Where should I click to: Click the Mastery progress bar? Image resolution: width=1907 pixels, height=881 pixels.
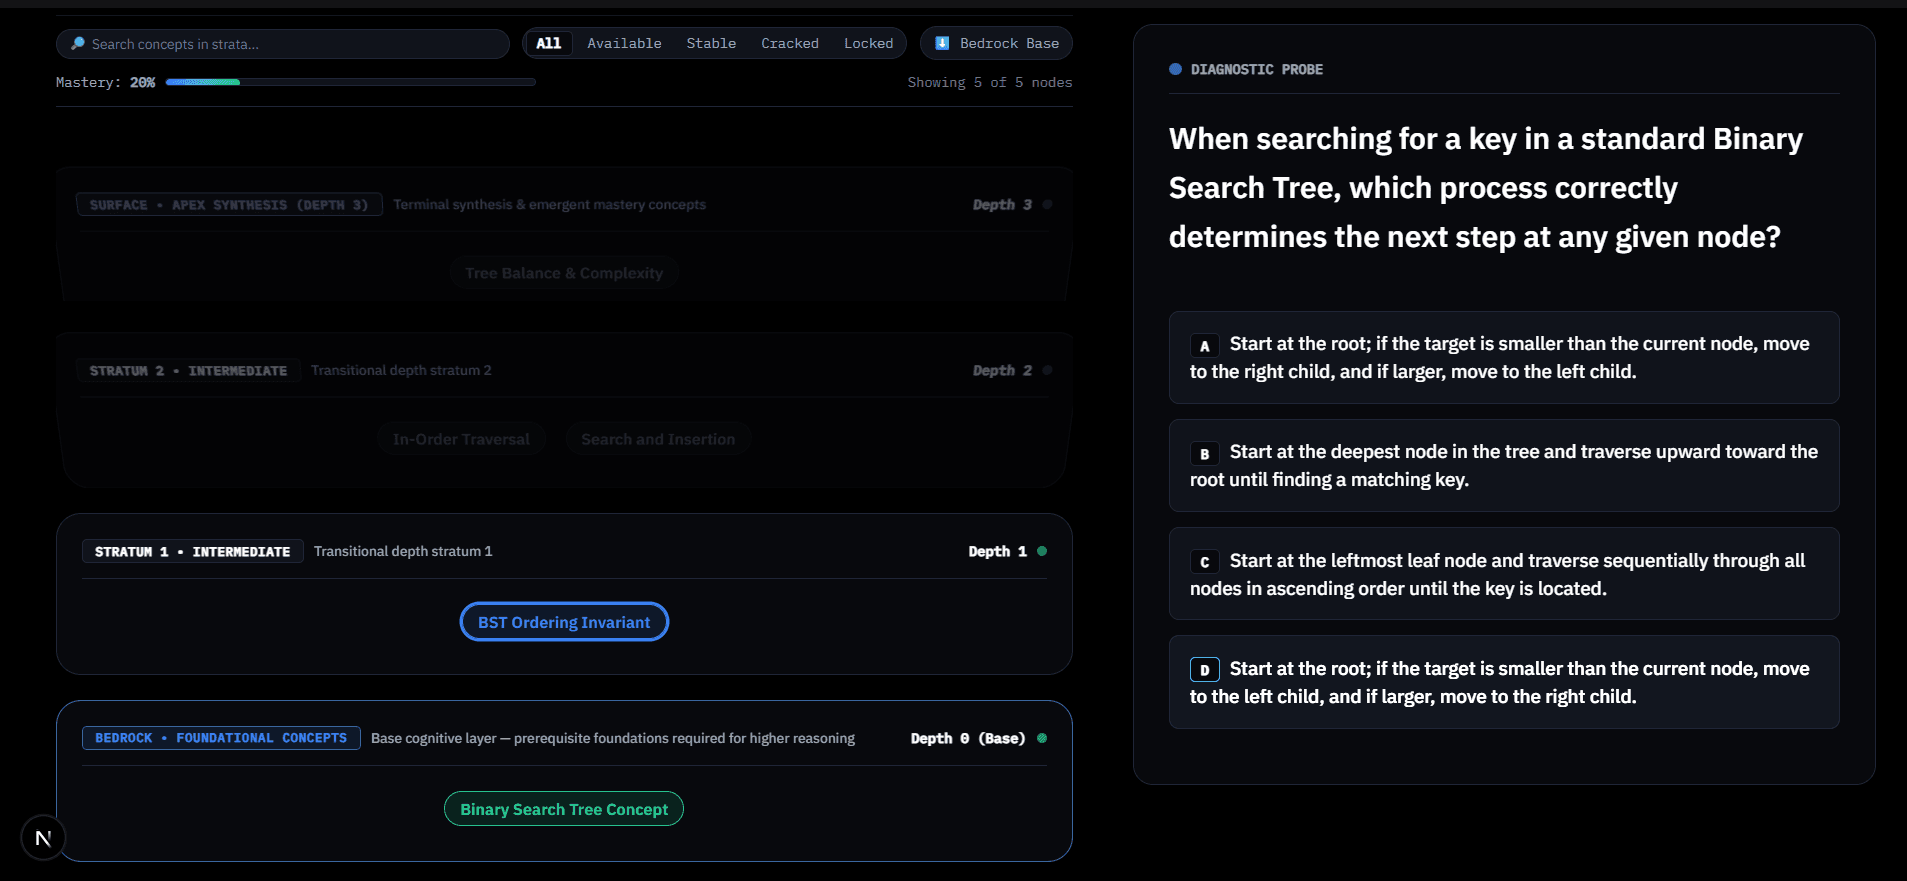pos(350,82)
